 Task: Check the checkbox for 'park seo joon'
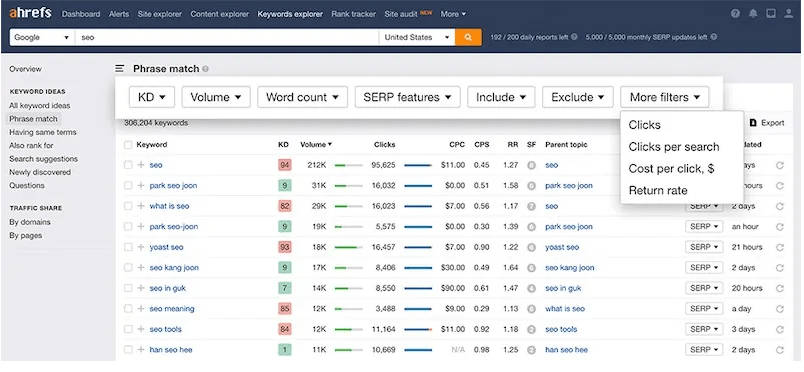tap(128, 186)
